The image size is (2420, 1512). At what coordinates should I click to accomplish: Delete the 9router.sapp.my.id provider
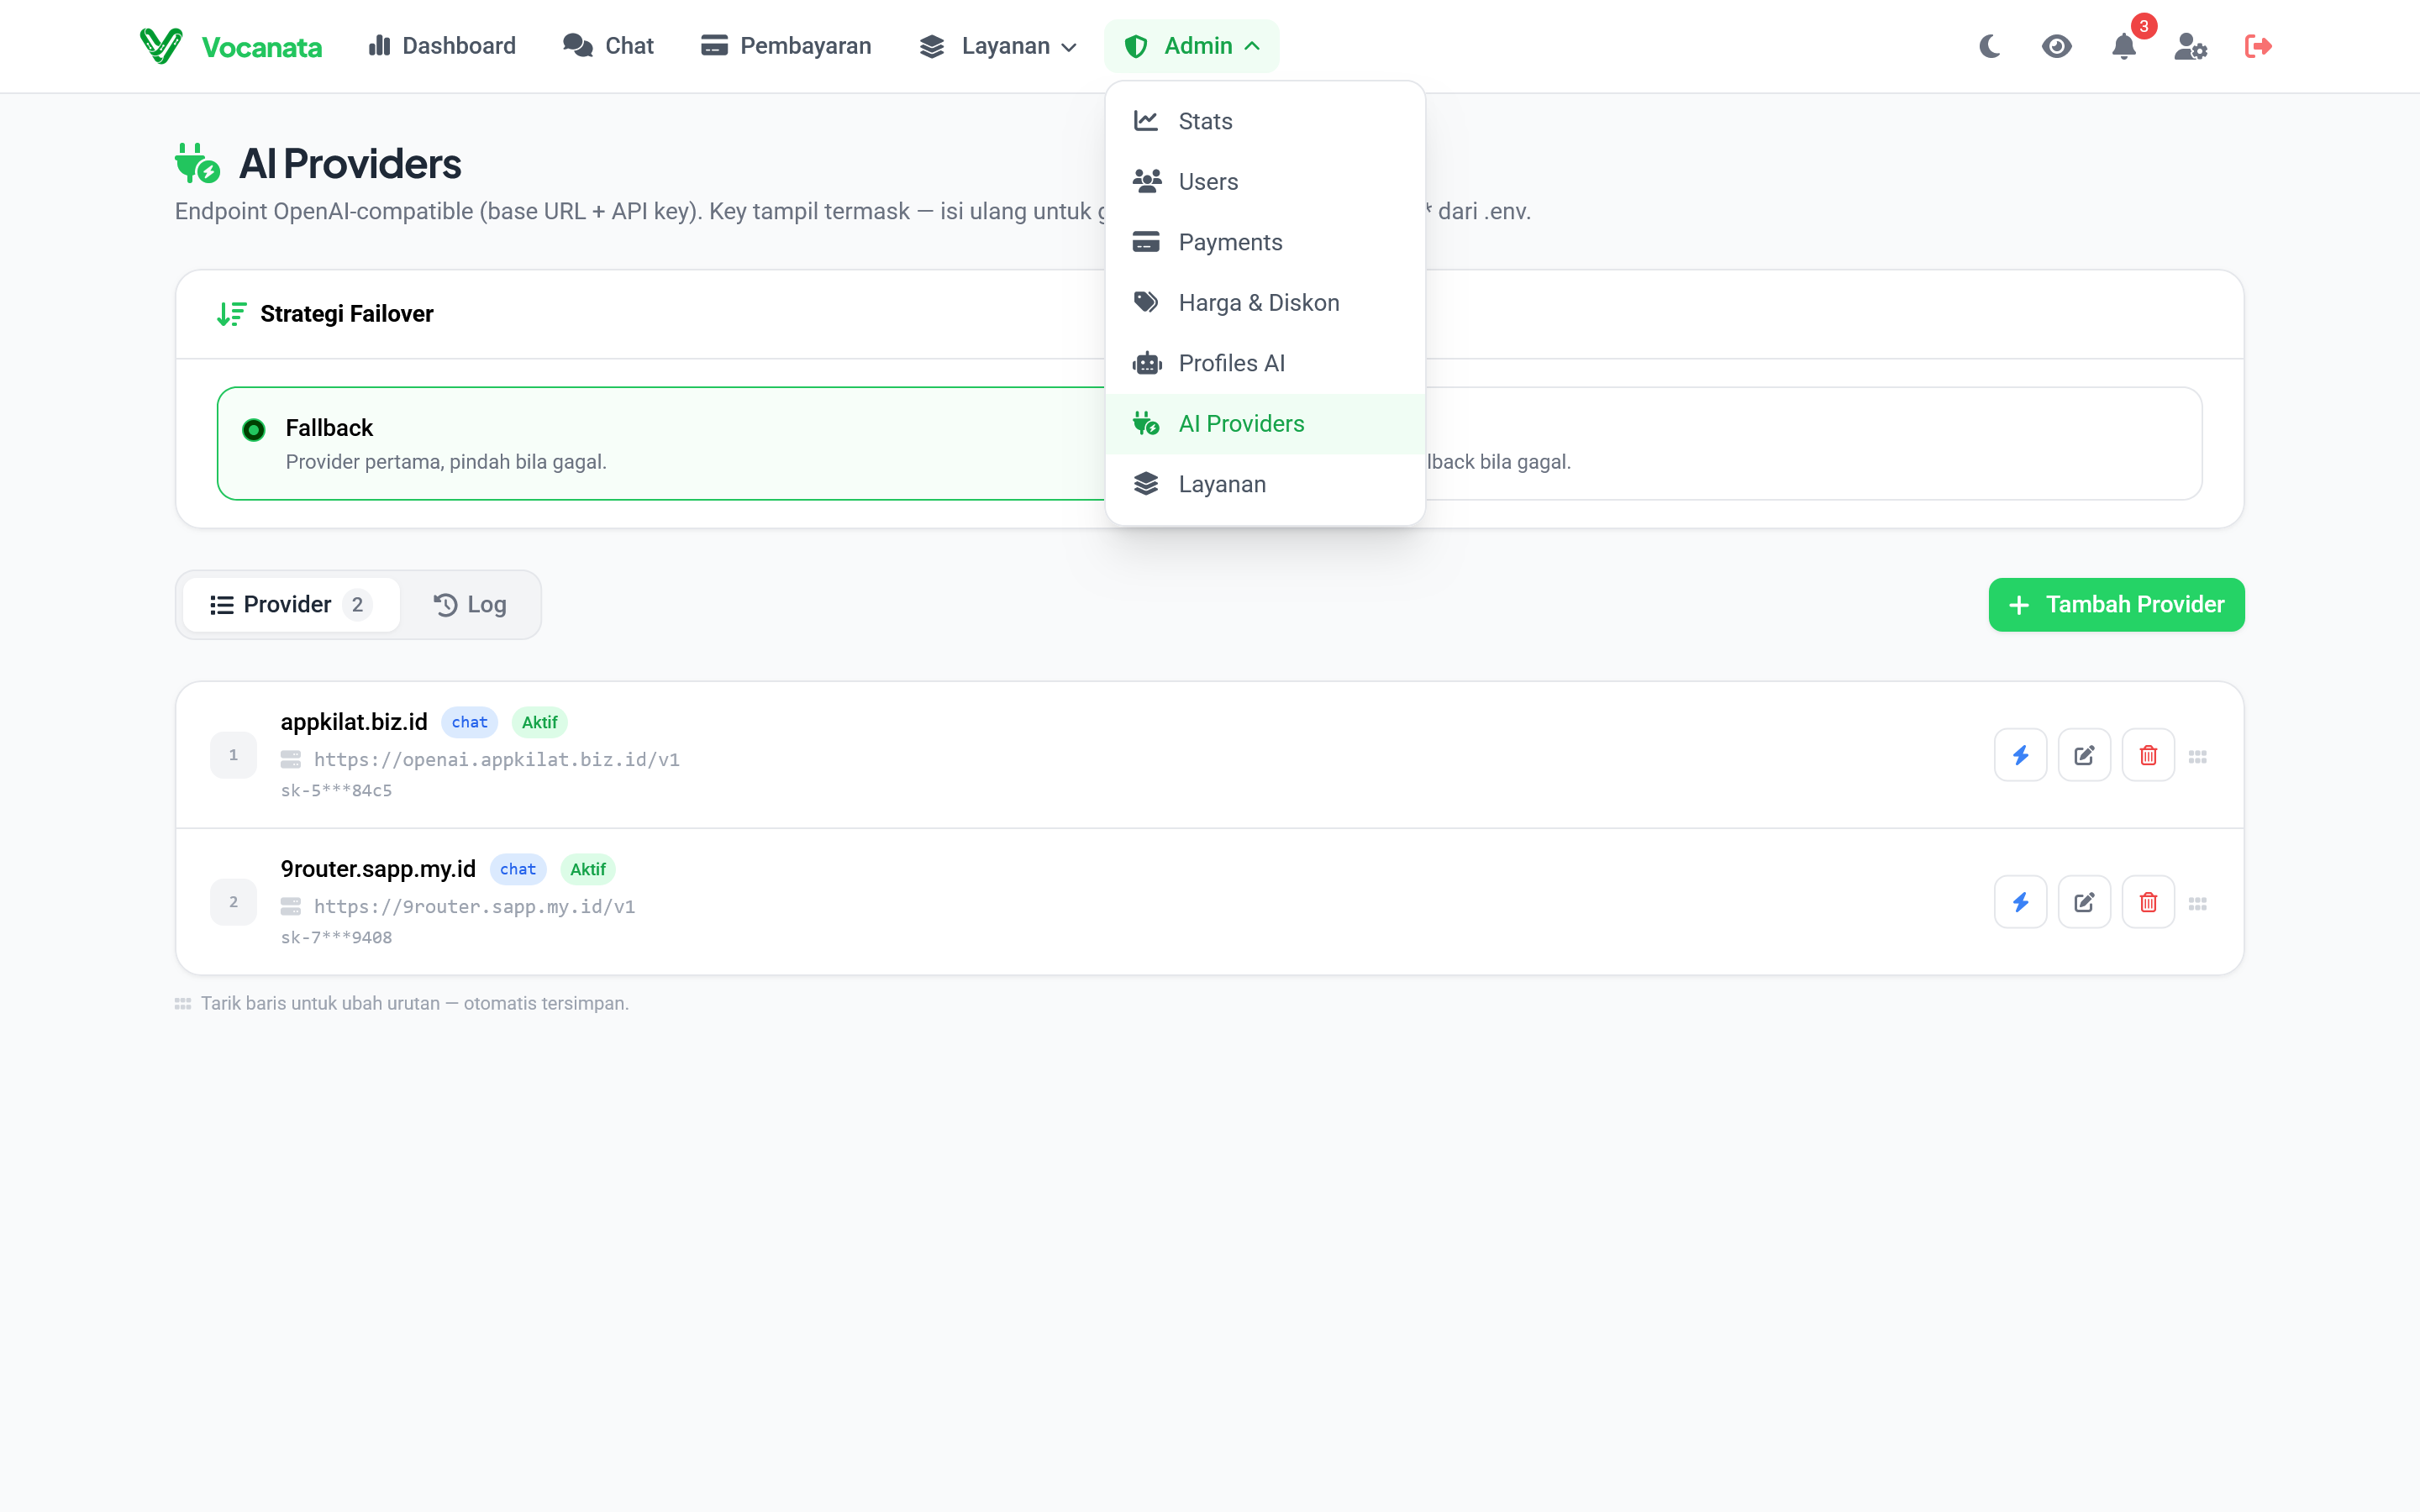pos(2148,902)
